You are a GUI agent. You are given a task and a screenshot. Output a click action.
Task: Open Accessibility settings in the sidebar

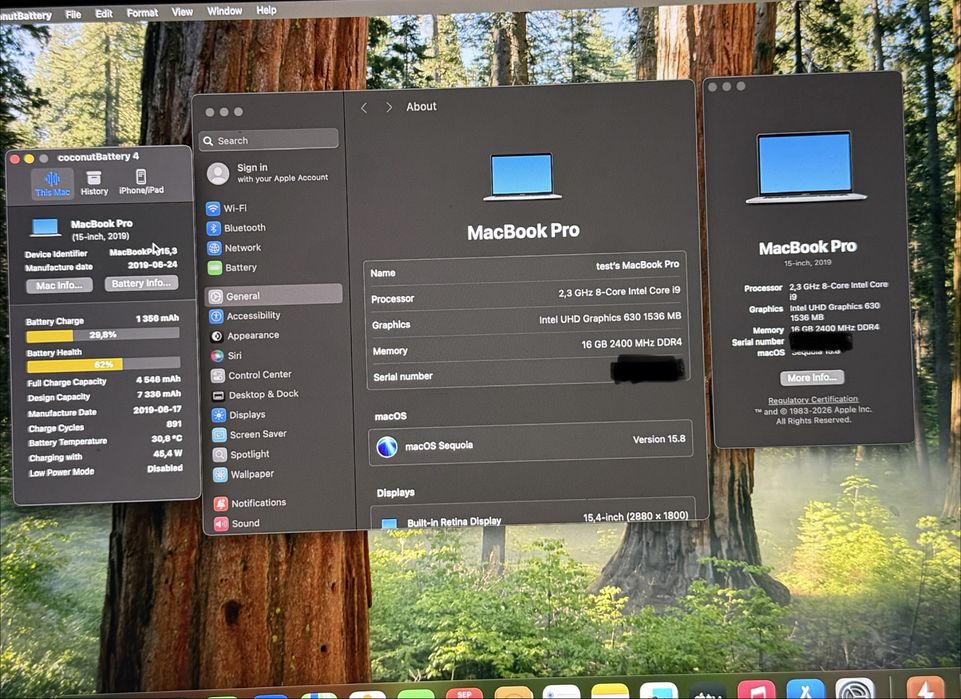(x=245, y=315)
